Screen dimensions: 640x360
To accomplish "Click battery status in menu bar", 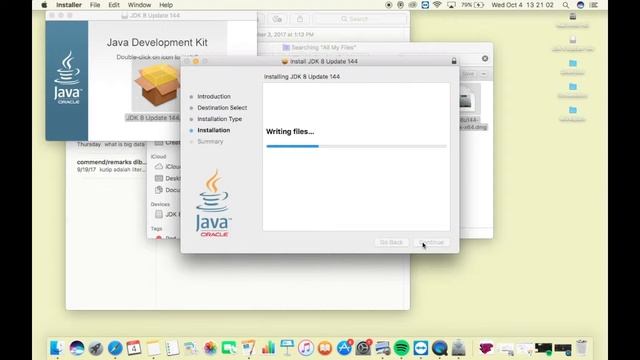I will [473, 5].
